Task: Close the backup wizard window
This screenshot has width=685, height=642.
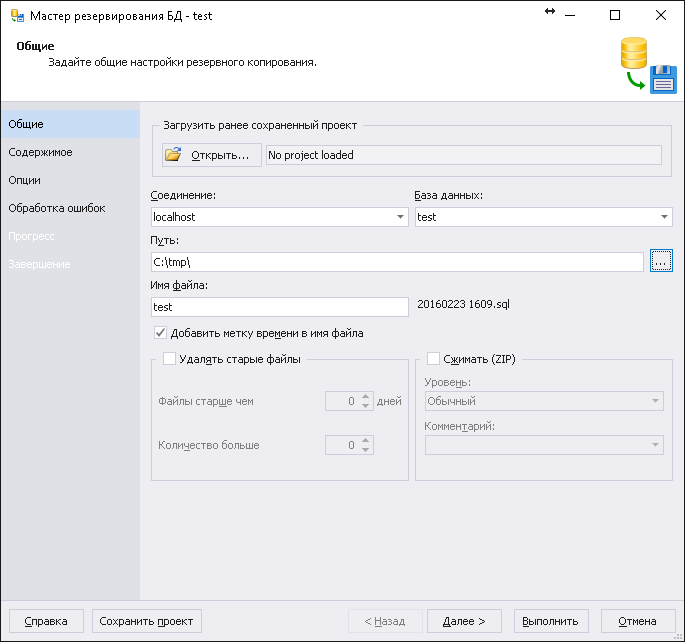Action: point(661,15)
